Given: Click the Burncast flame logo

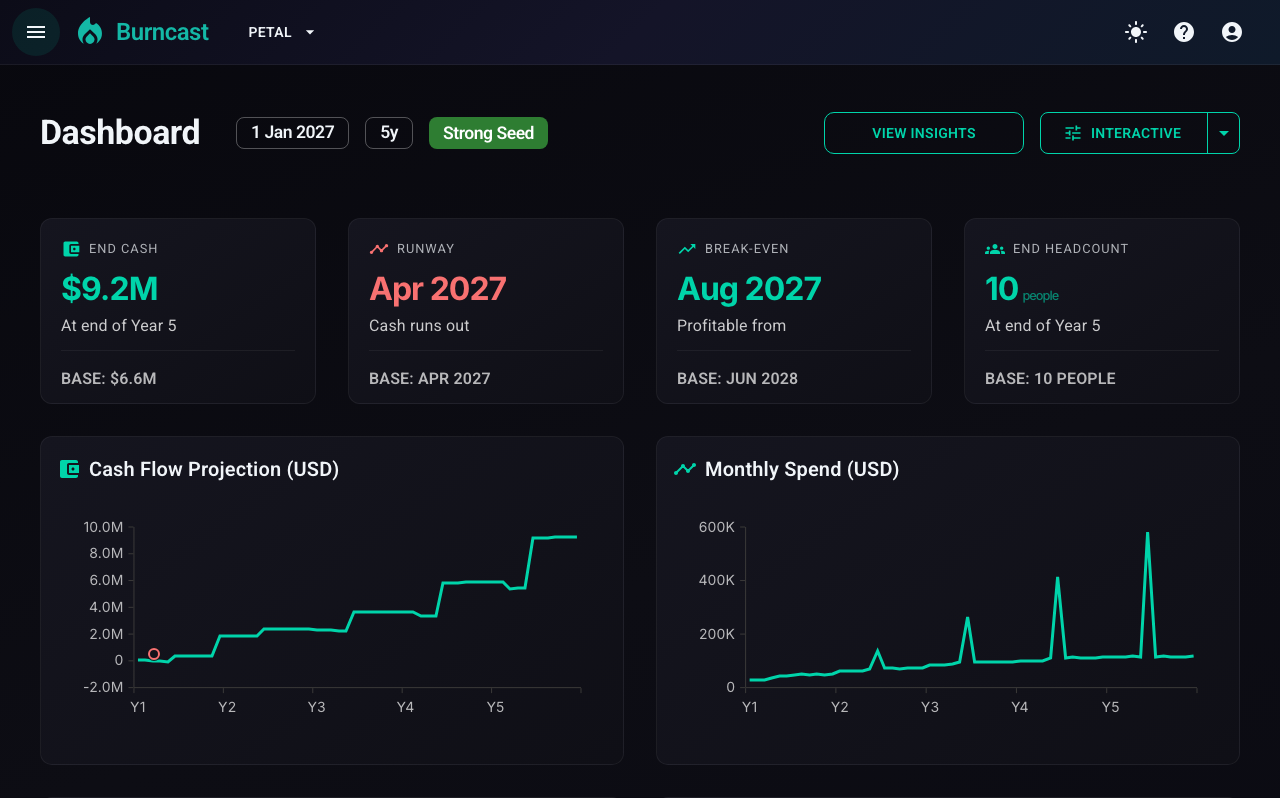Looking at the screenshot, I should 90,32.
